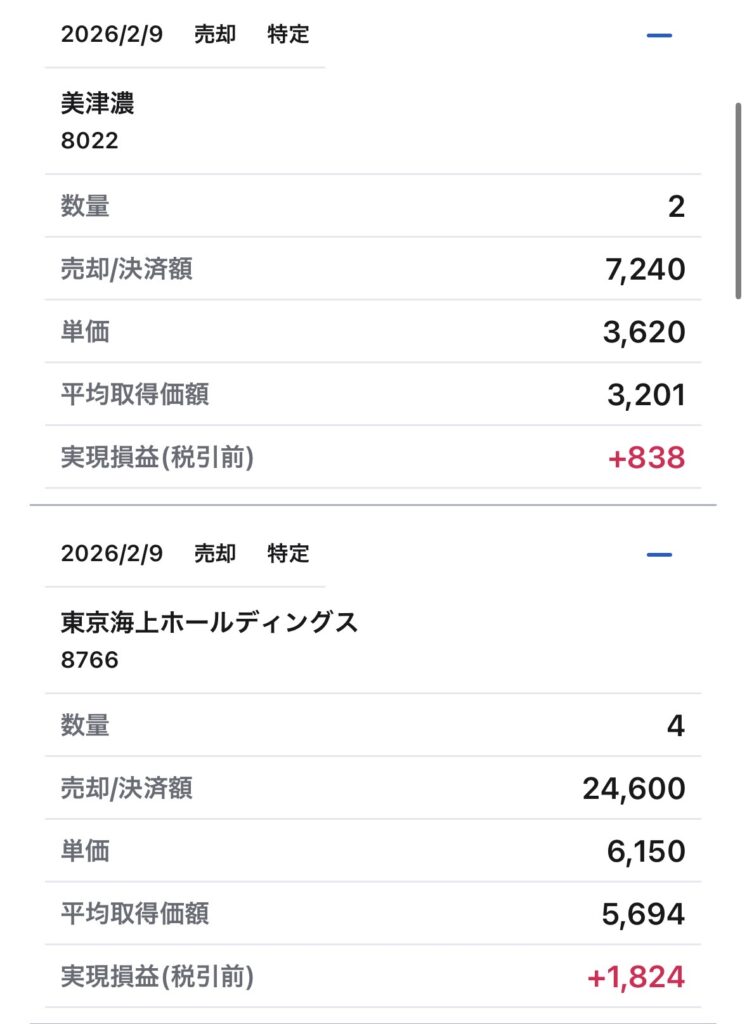The height and width of the screenshot is (1024, 747).
Task: Collapse the 美津濃 trade details
Action: pyautogui.click(x=659, y=36)
